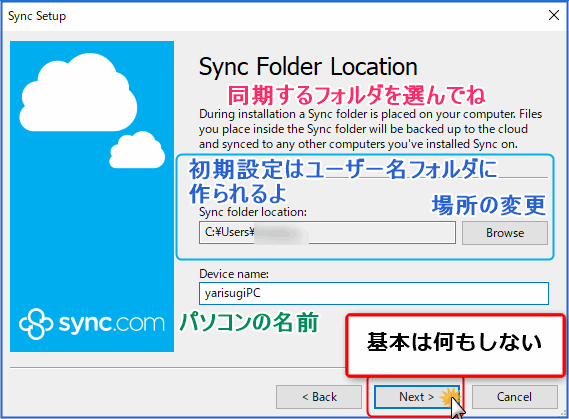Click the Sync Setup window title
The image size is (569, 419).
pos(37,16)
